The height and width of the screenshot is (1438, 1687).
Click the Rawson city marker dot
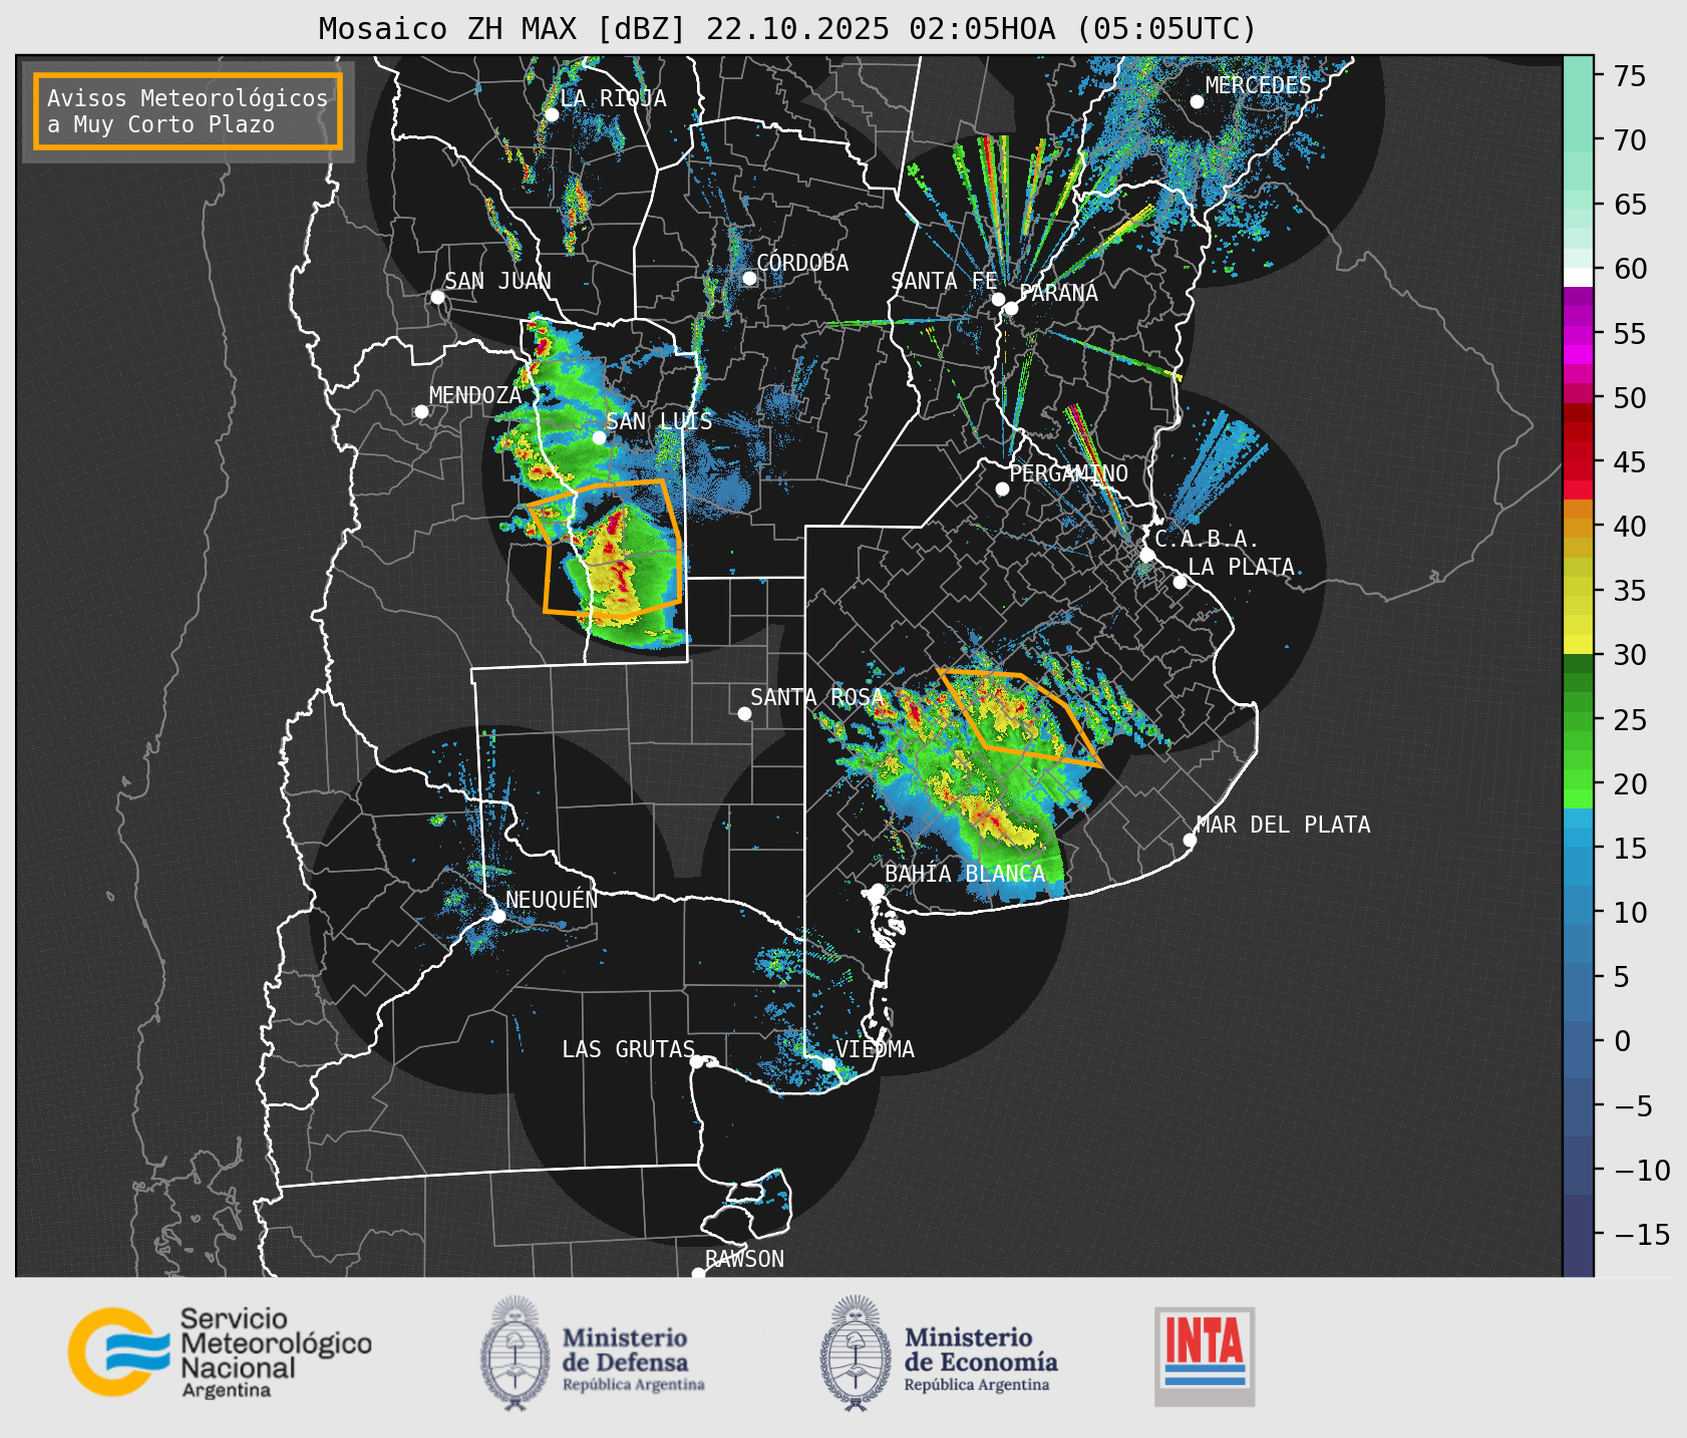point(698,1273)
